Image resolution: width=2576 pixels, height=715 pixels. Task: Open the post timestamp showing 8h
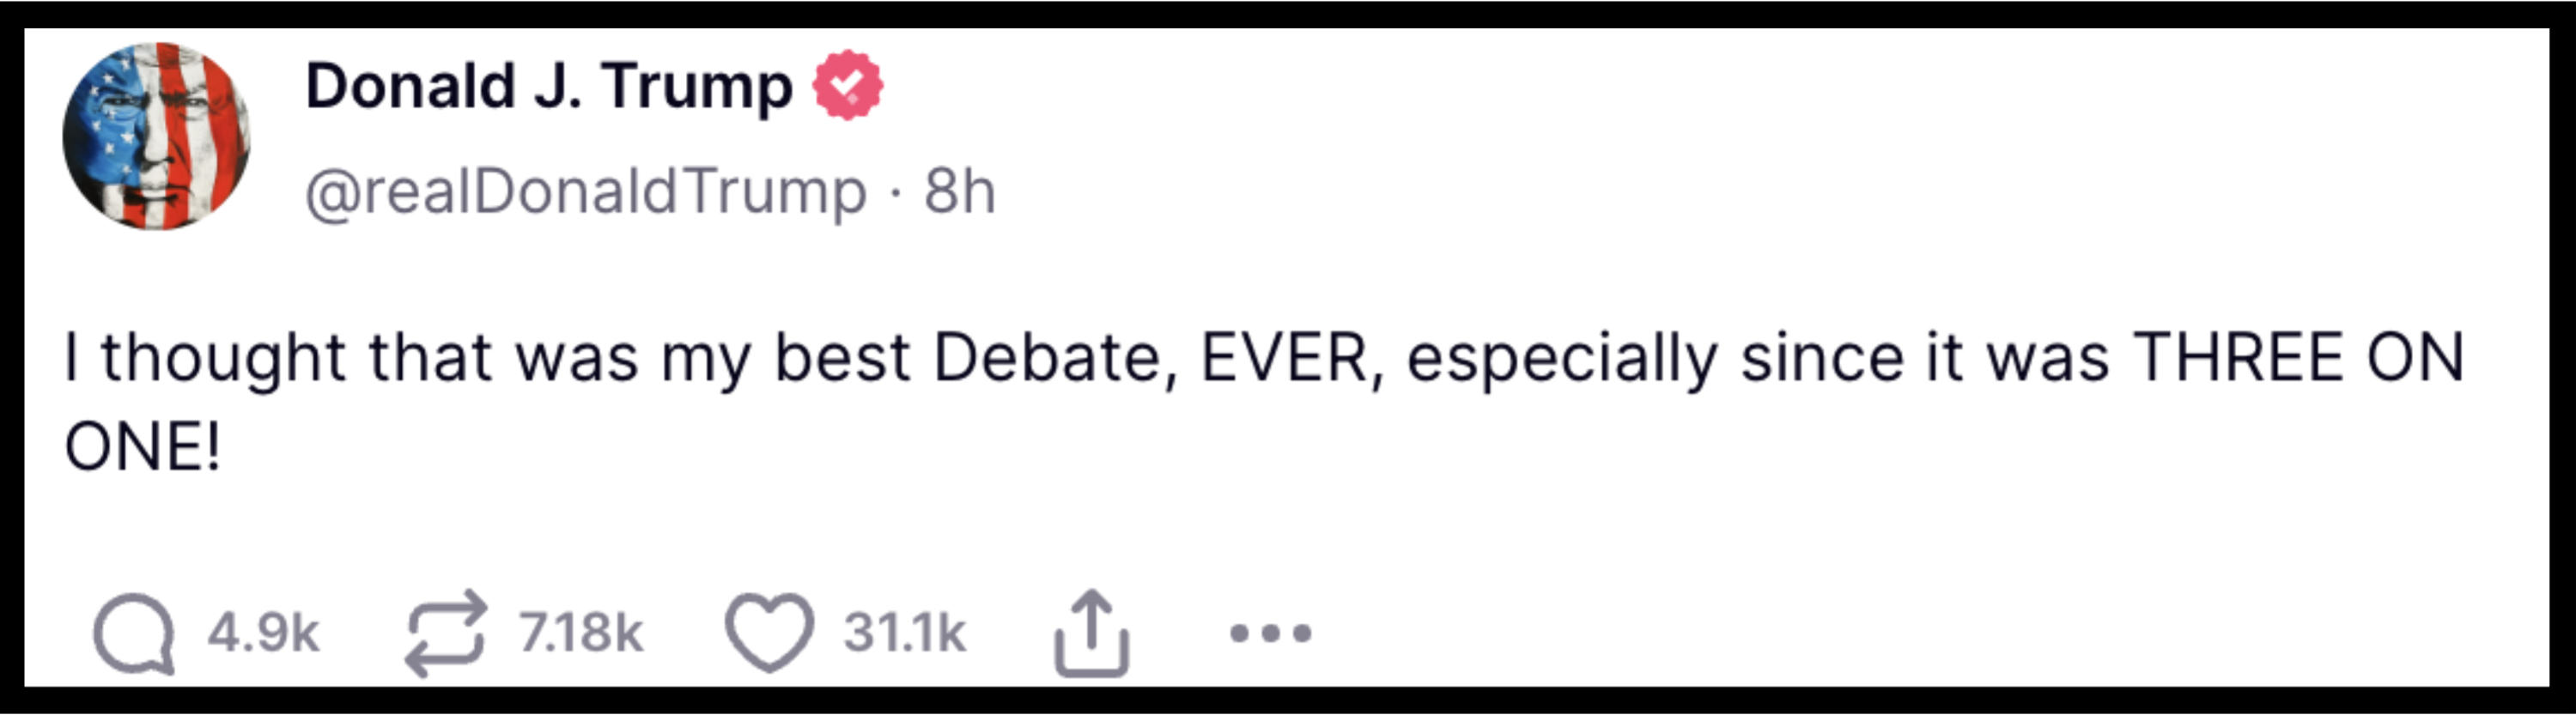pos(962,190)
